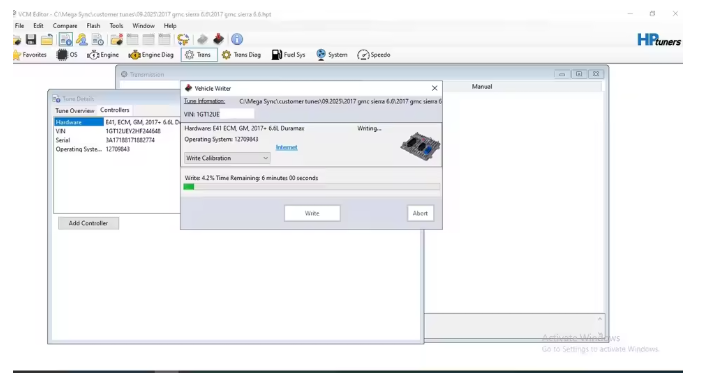Open the Trans Diag gear section
The width and height of the screenshot is (703, 390).
[x=241, y=55]
